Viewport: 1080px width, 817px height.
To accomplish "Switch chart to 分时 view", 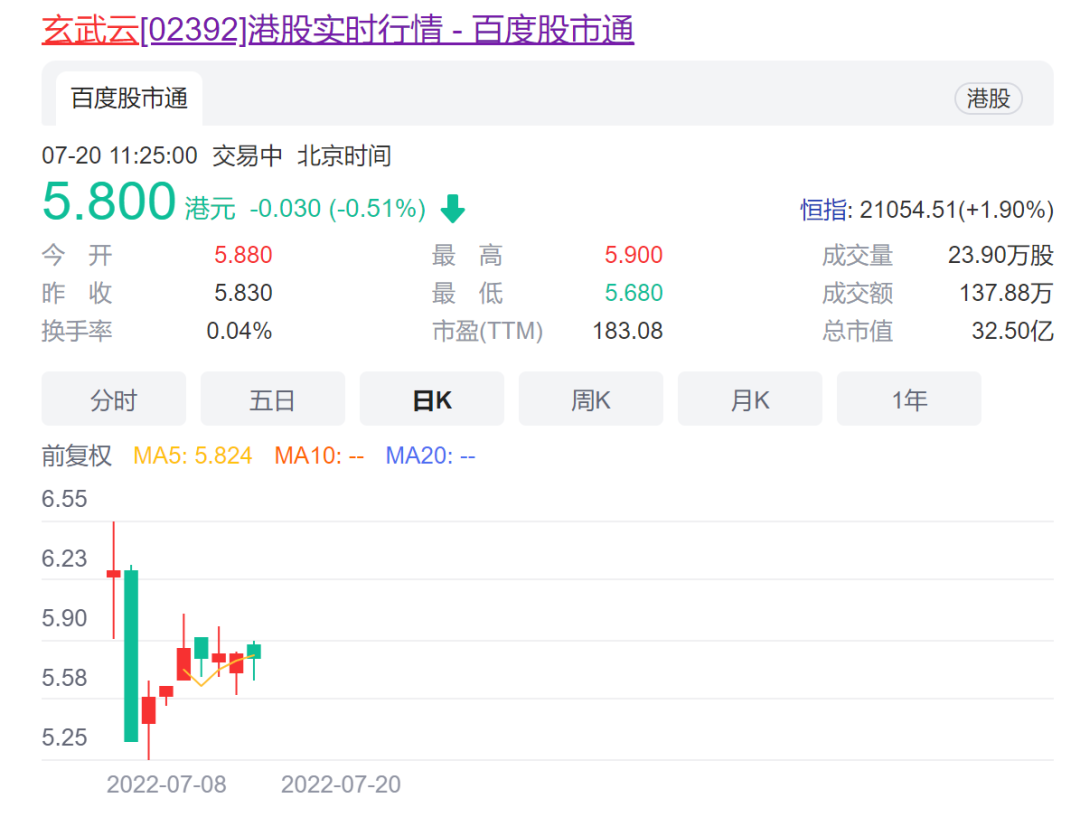I will (114, 399).
